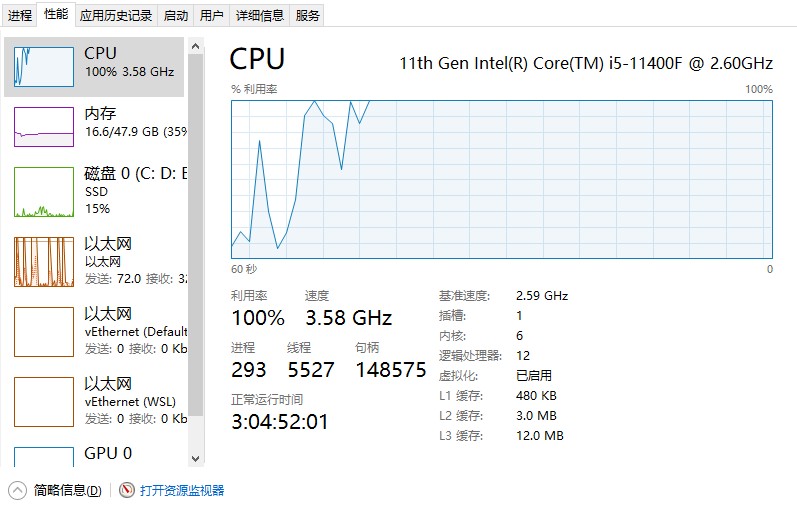Image resolution: width=797 pixels, height=515 pixels.
Task: Click the 打开资源监视器 link
Action: pos(182,490)
